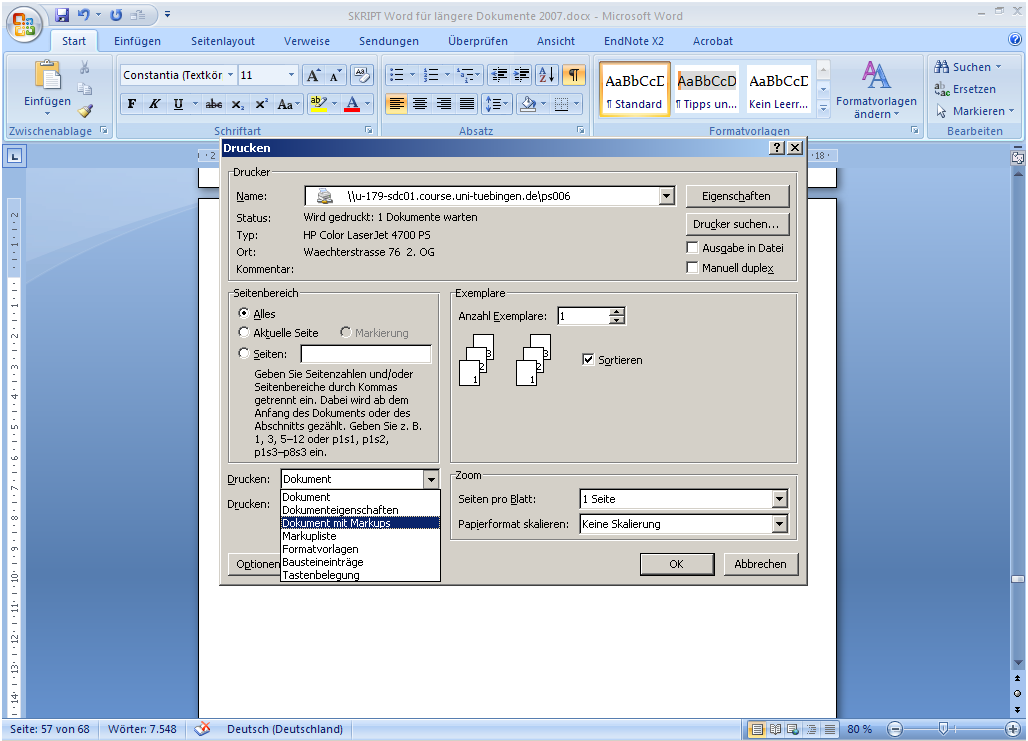
Task: Toggle Underline (U) formatting
Action: coord(178,104)
